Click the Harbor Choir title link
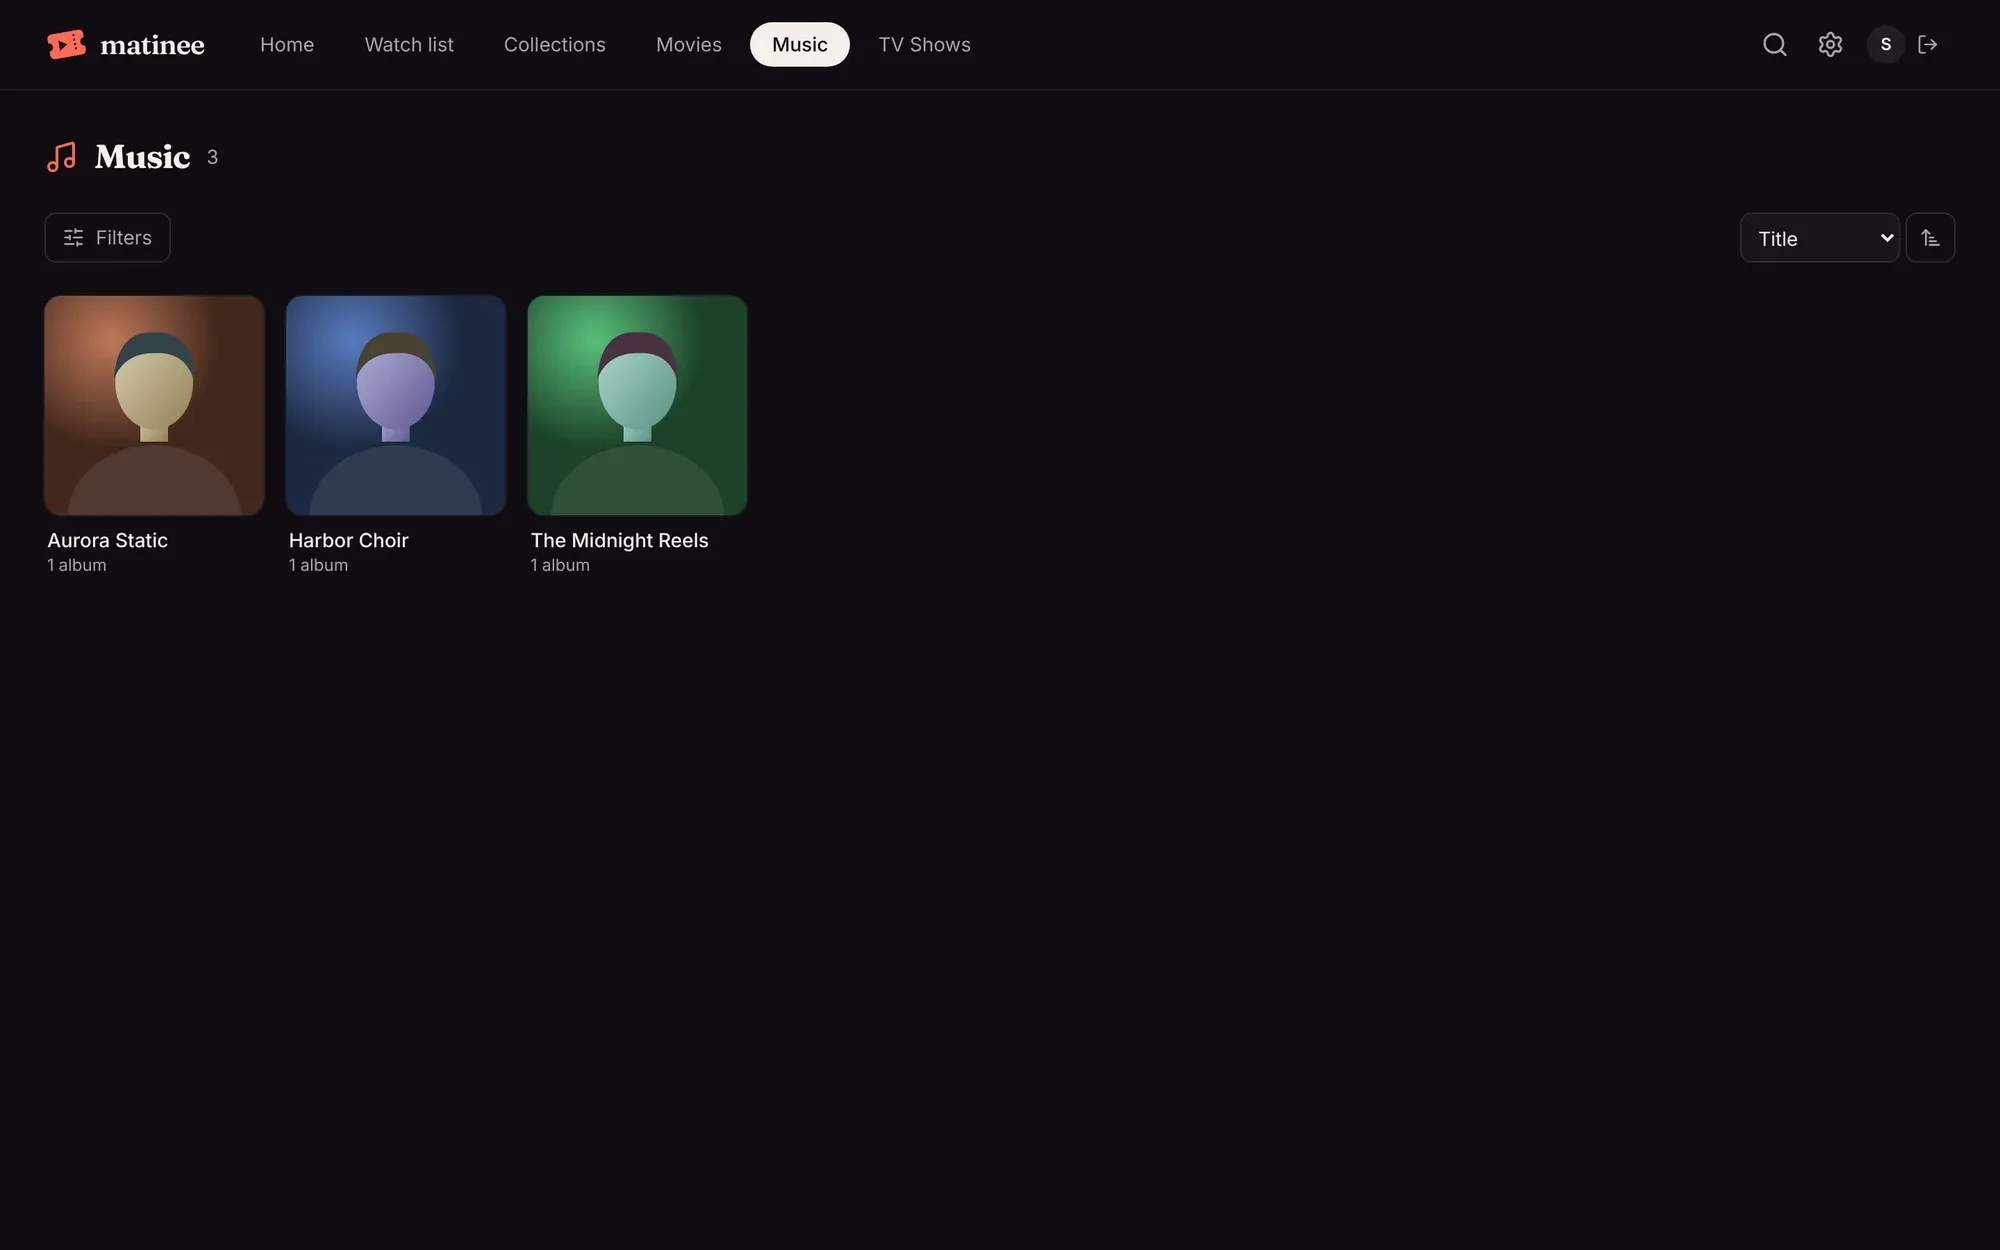 [x=349, y=541]
